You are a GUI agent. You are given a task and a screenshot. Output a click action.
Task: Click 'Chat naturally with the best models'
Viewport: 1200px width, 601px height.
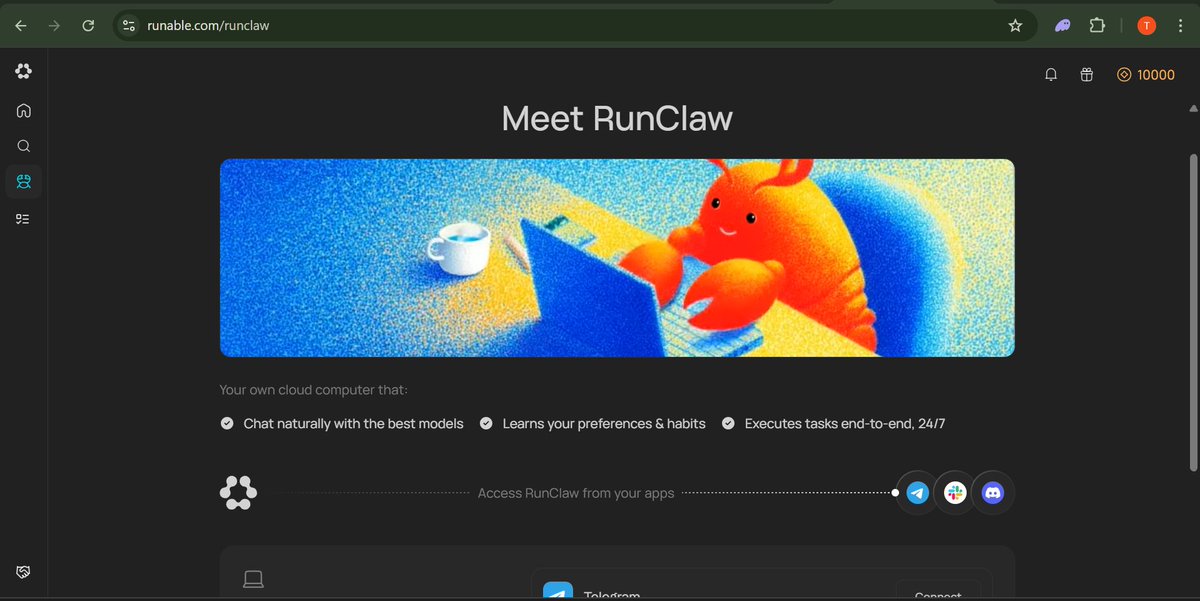pyautogui.click(x=353, y=424)
